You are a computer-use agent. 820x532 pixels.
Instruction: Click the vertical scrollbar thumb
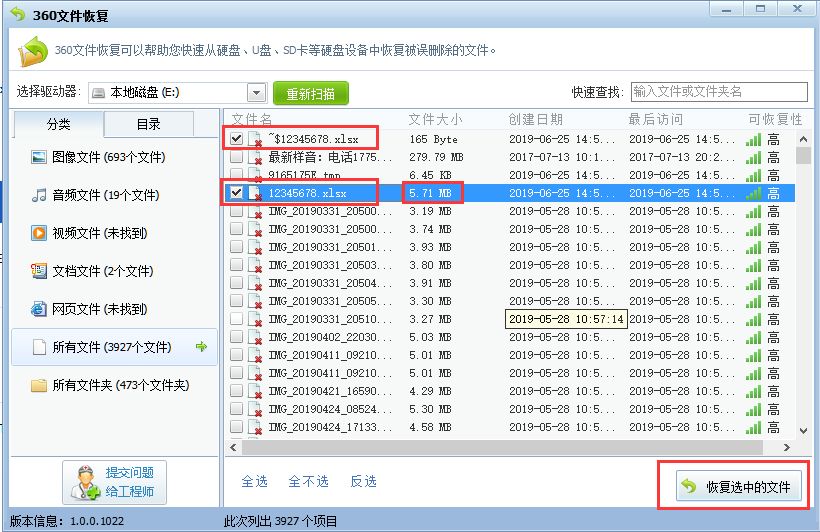click(803, 156)
